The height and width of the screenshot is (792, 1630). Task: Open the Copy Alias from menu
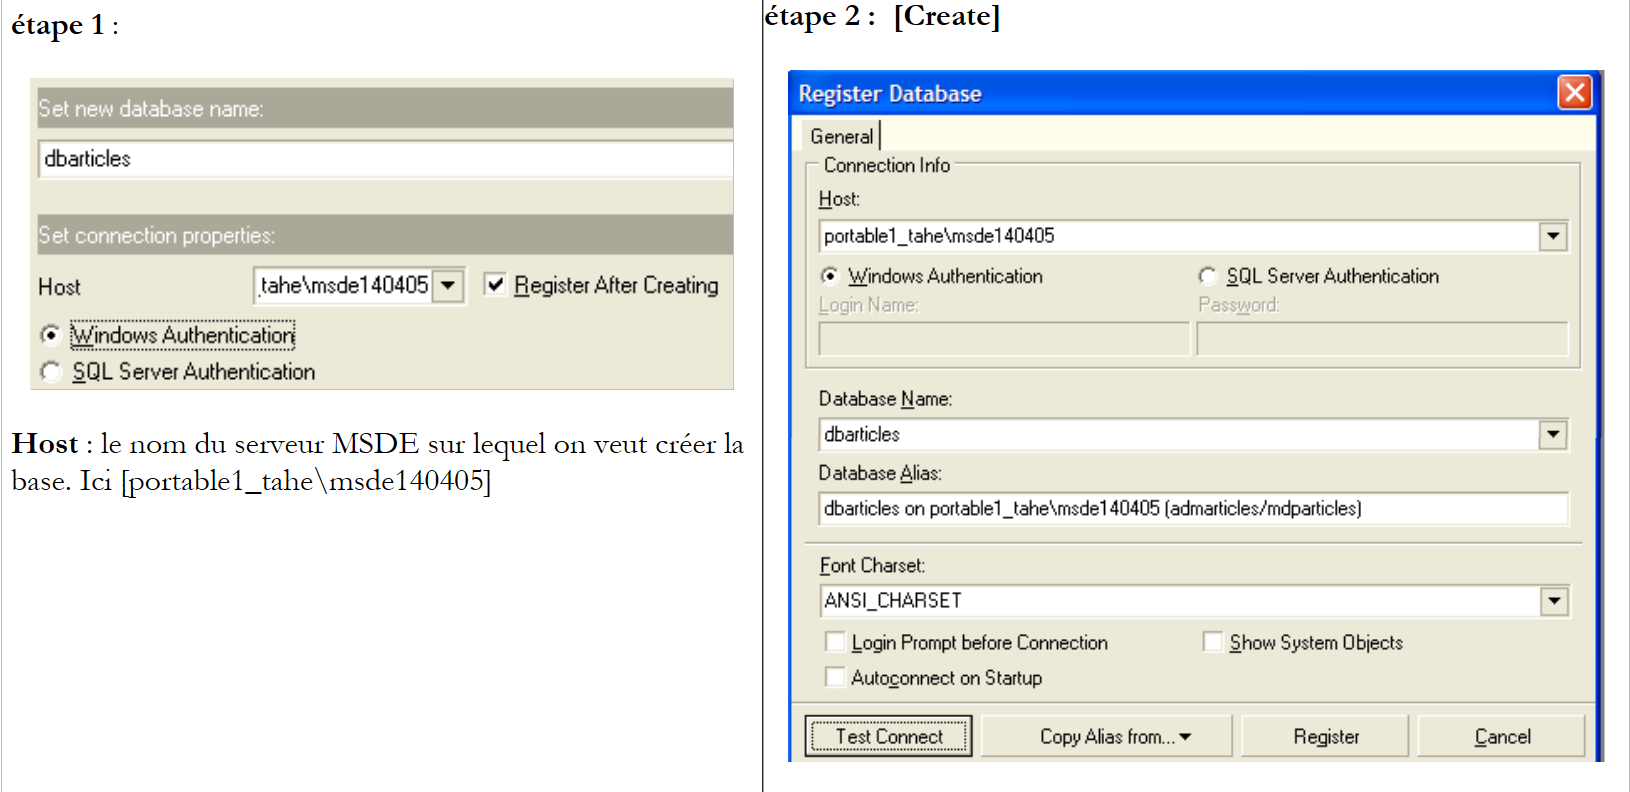pyautogui.click(x=1106, y=737)
